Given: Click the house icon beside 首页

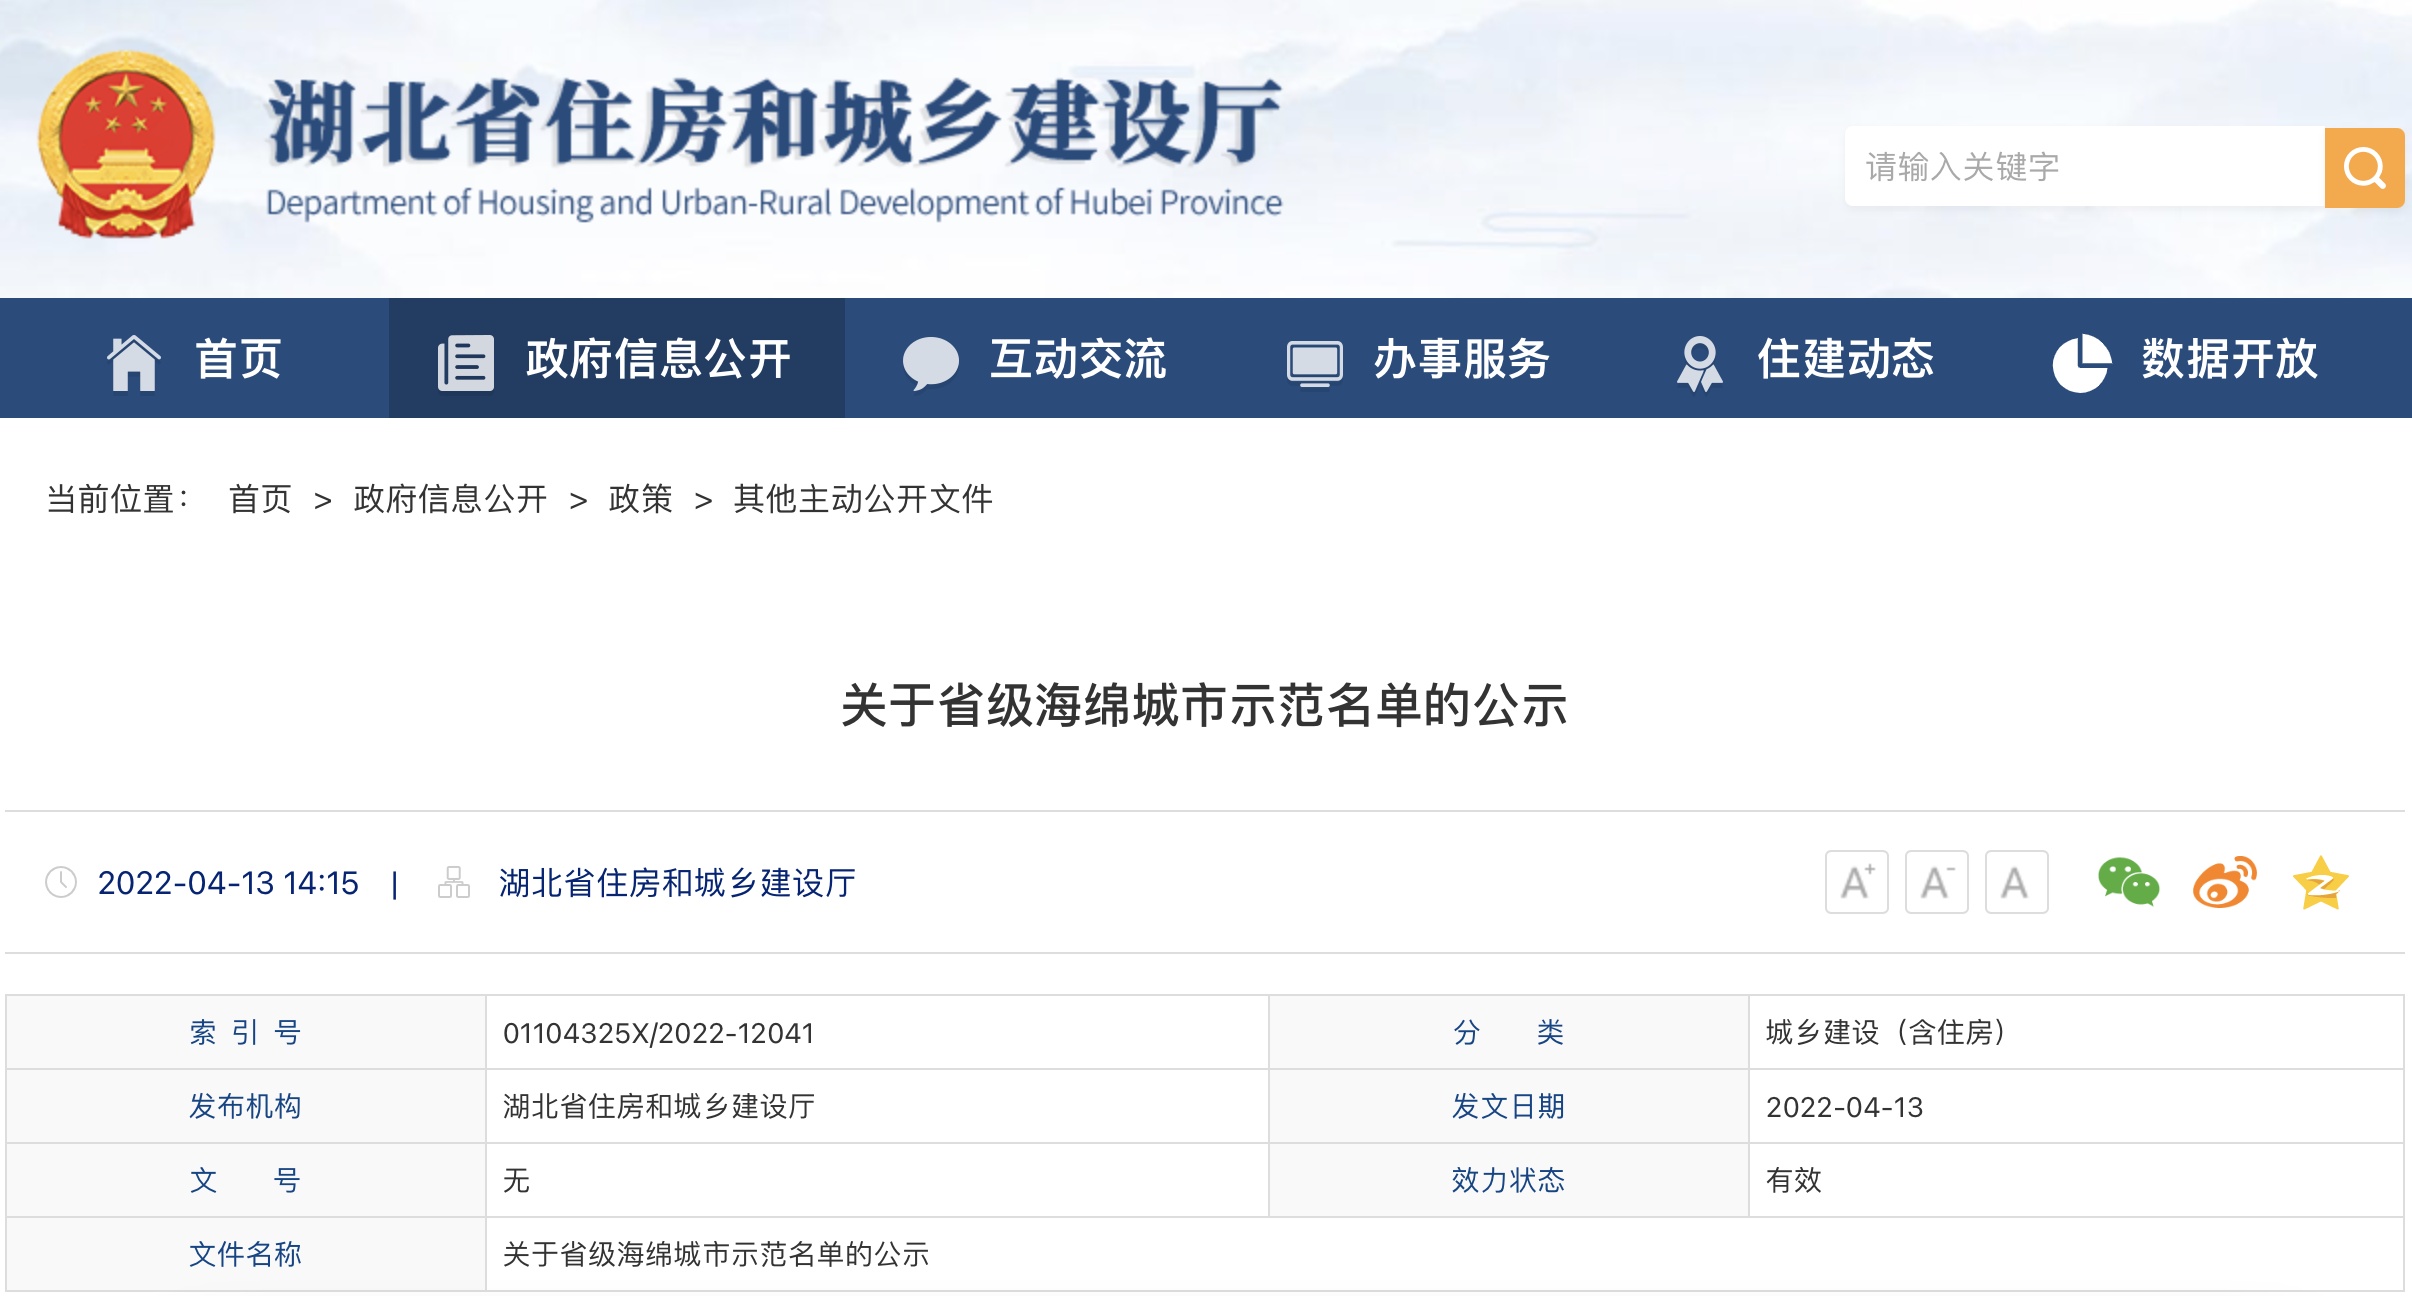Looking at the screenshot, I should pyautogui.click(x=133, y=361).
